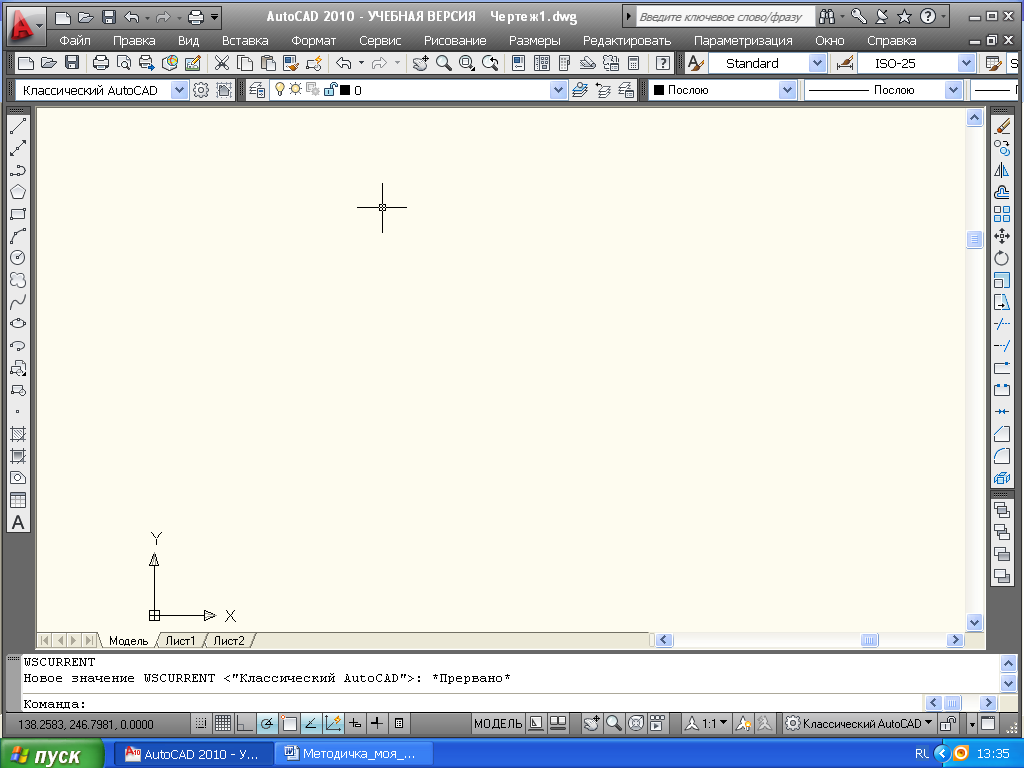
Task: Click the Plot (print) icon in standard toolbar
Action: 101,63
